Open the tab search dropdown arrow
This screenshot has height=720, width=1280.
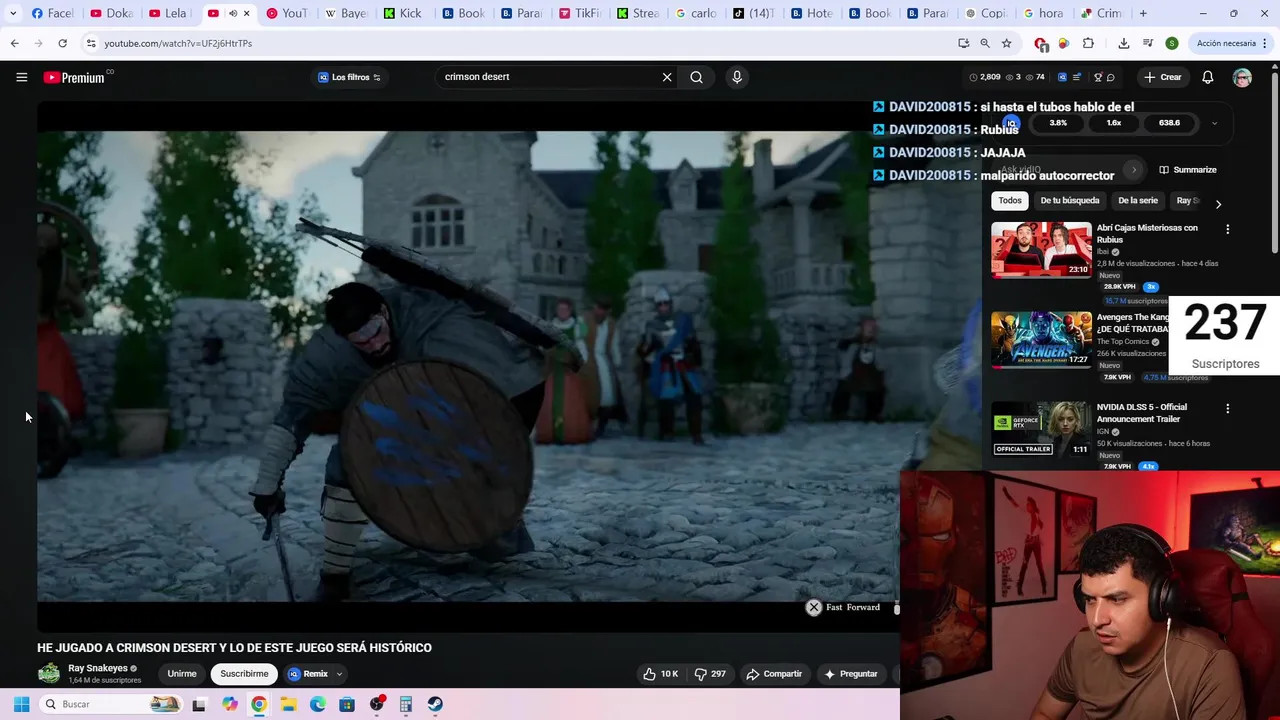coord(12,13)
